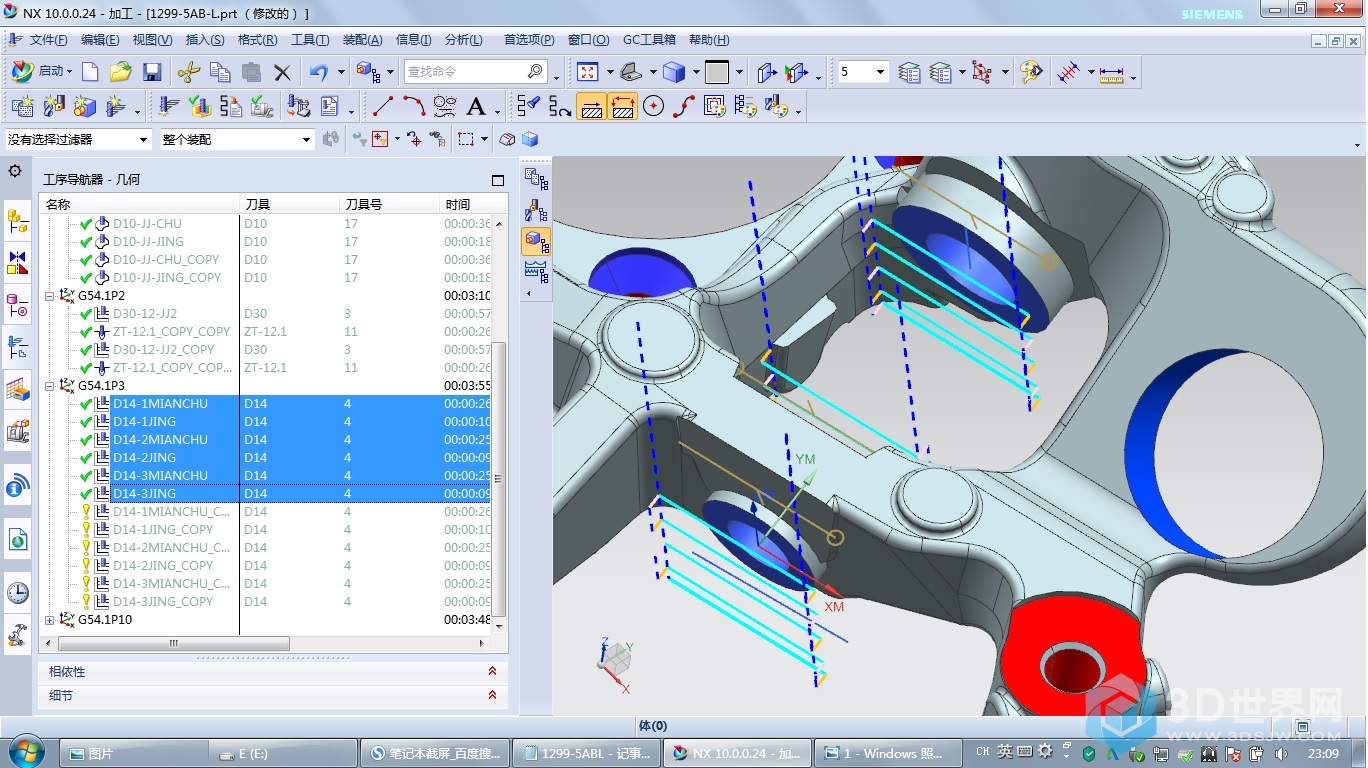Click the Create Geometry icon
1368x768 pixels.
click(x=85, y=106)
